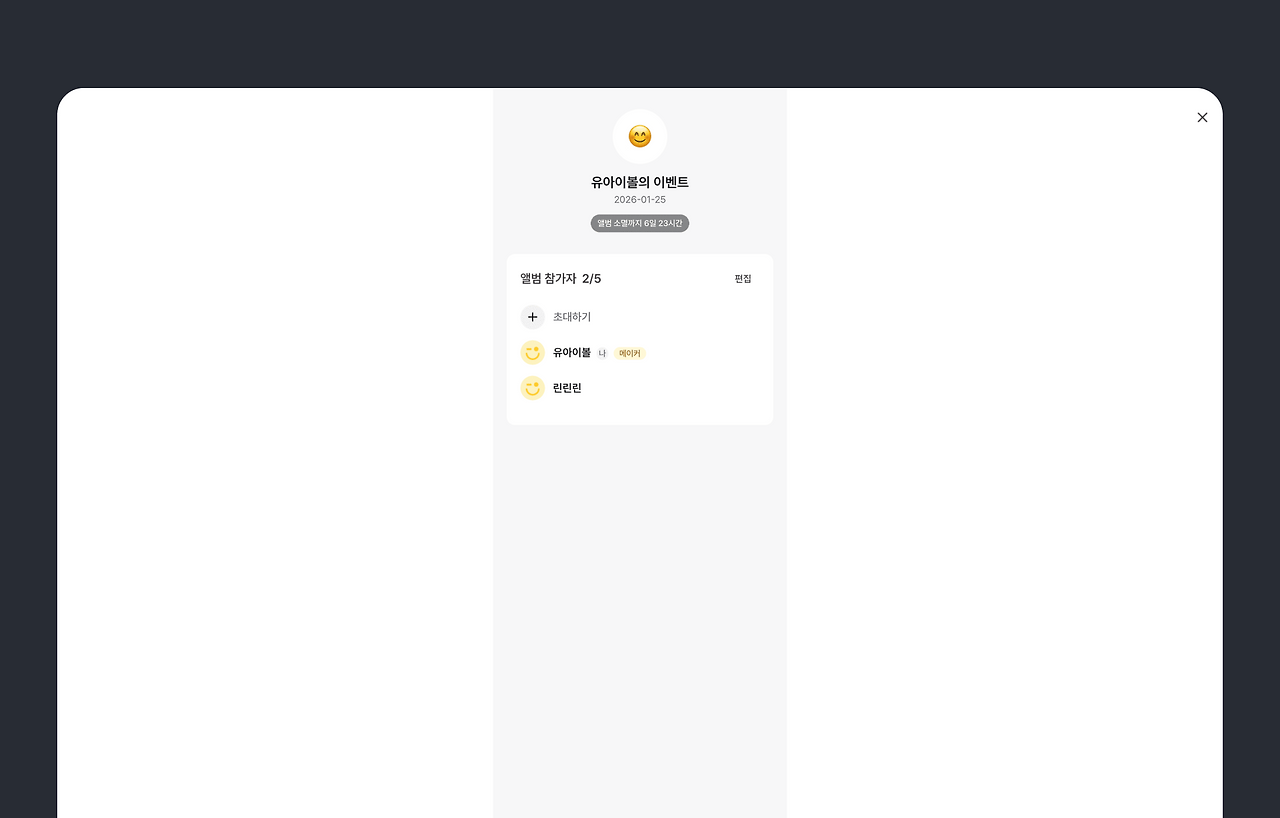Click the event title 유아이볼의 이벤트

tap(640, 182)
